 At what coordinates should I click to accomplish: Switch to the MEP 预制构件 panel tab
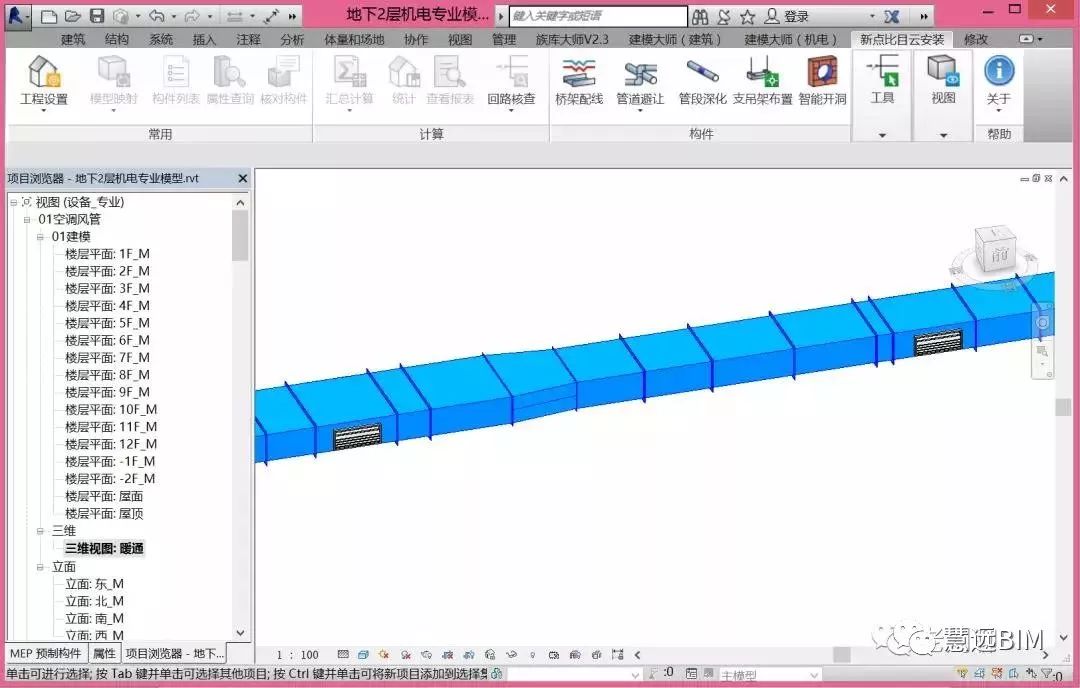[45, 654]
